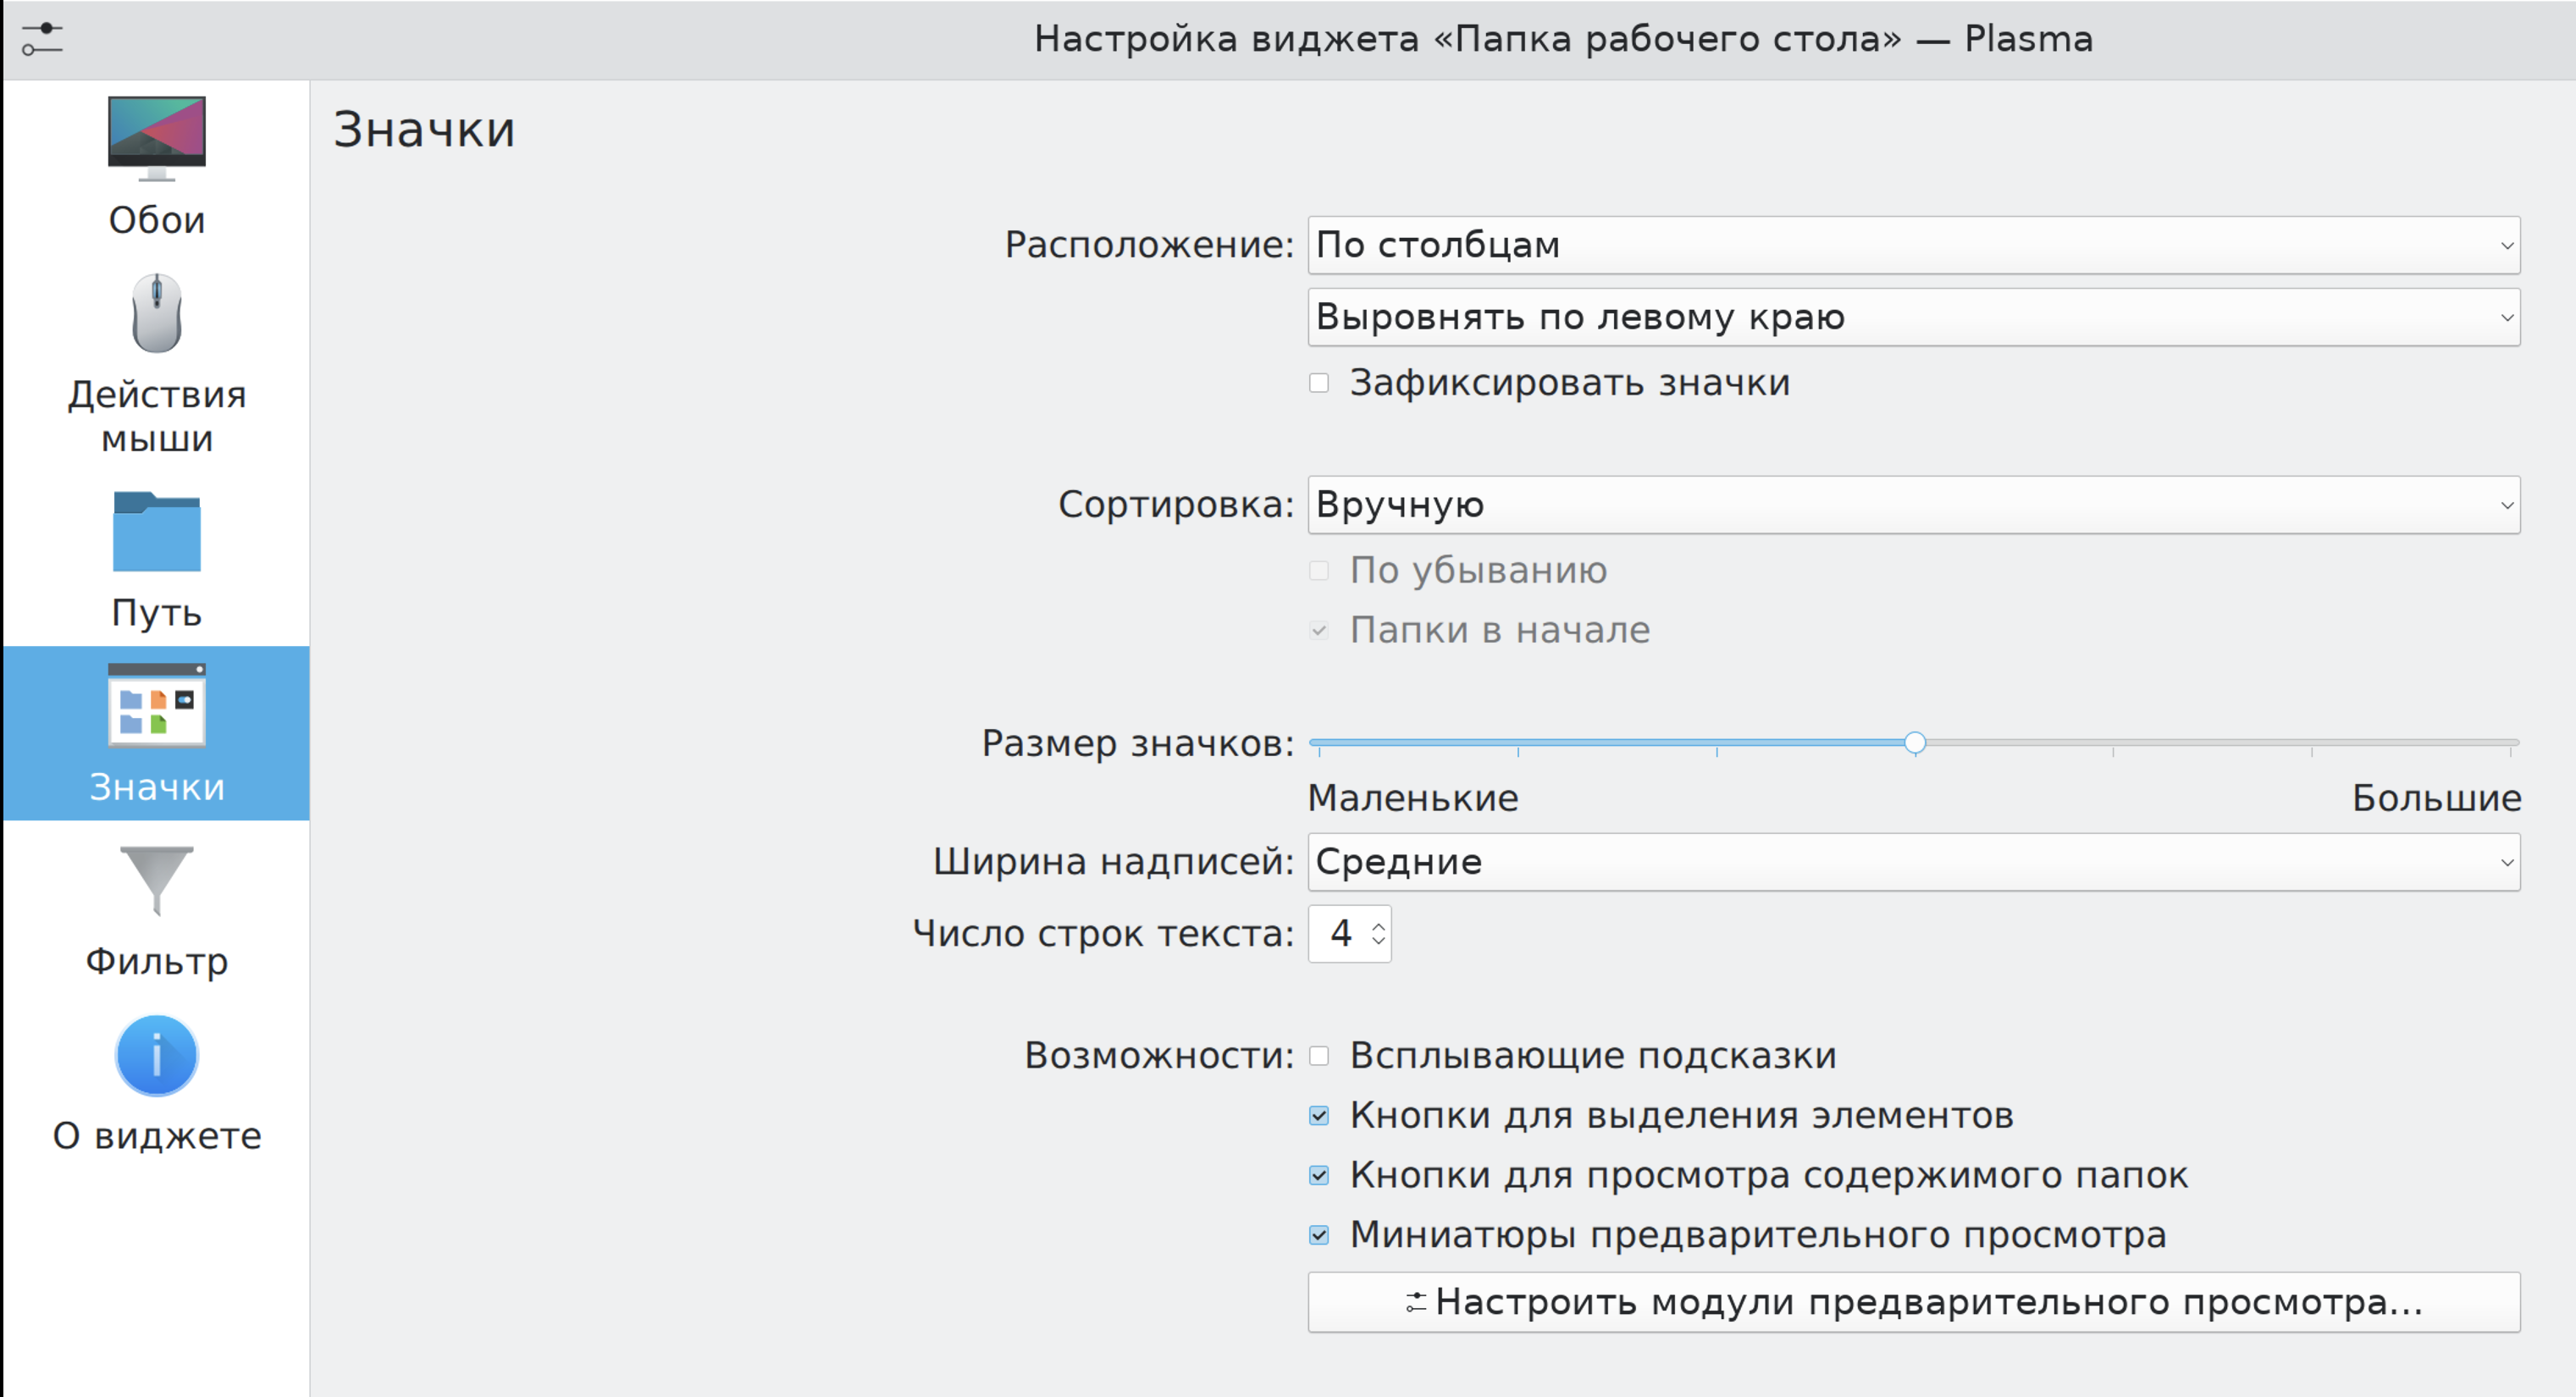Select the Значки sidebar item

pyautogui.click(x=157, y=733)
